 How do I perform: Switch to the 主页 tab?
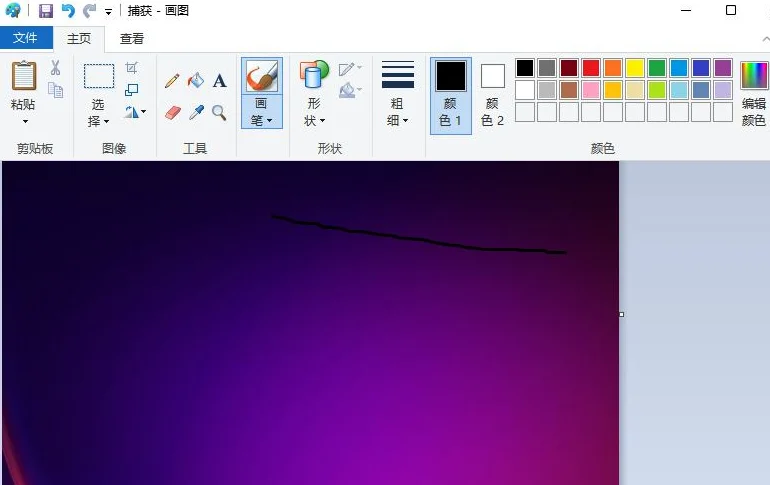[79, 38]
